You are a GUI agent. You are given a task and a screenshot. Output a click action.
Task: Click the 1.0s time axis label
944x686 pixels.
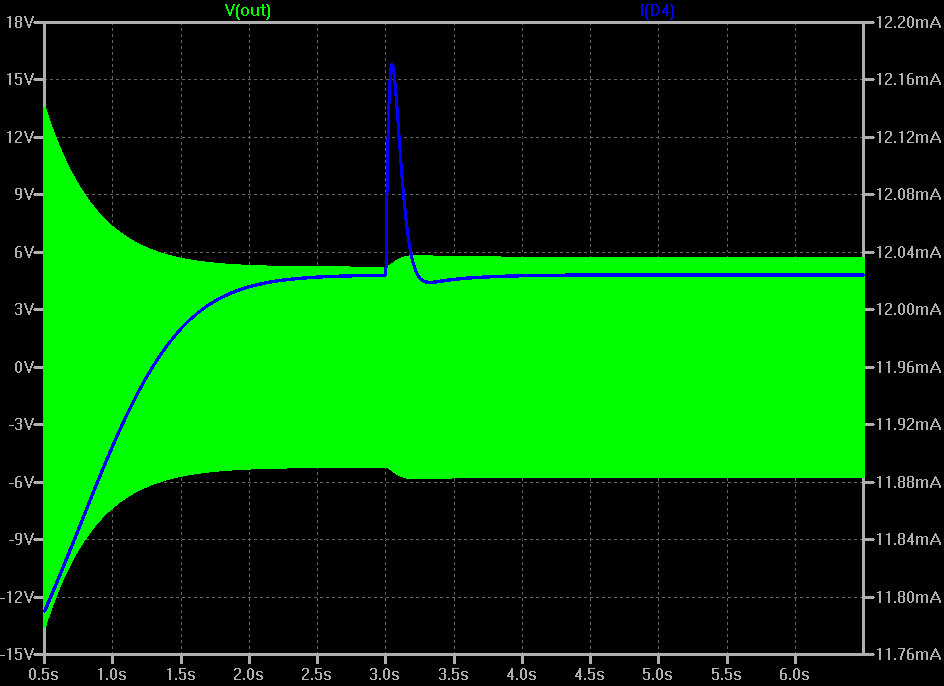[x=112, y=674]
